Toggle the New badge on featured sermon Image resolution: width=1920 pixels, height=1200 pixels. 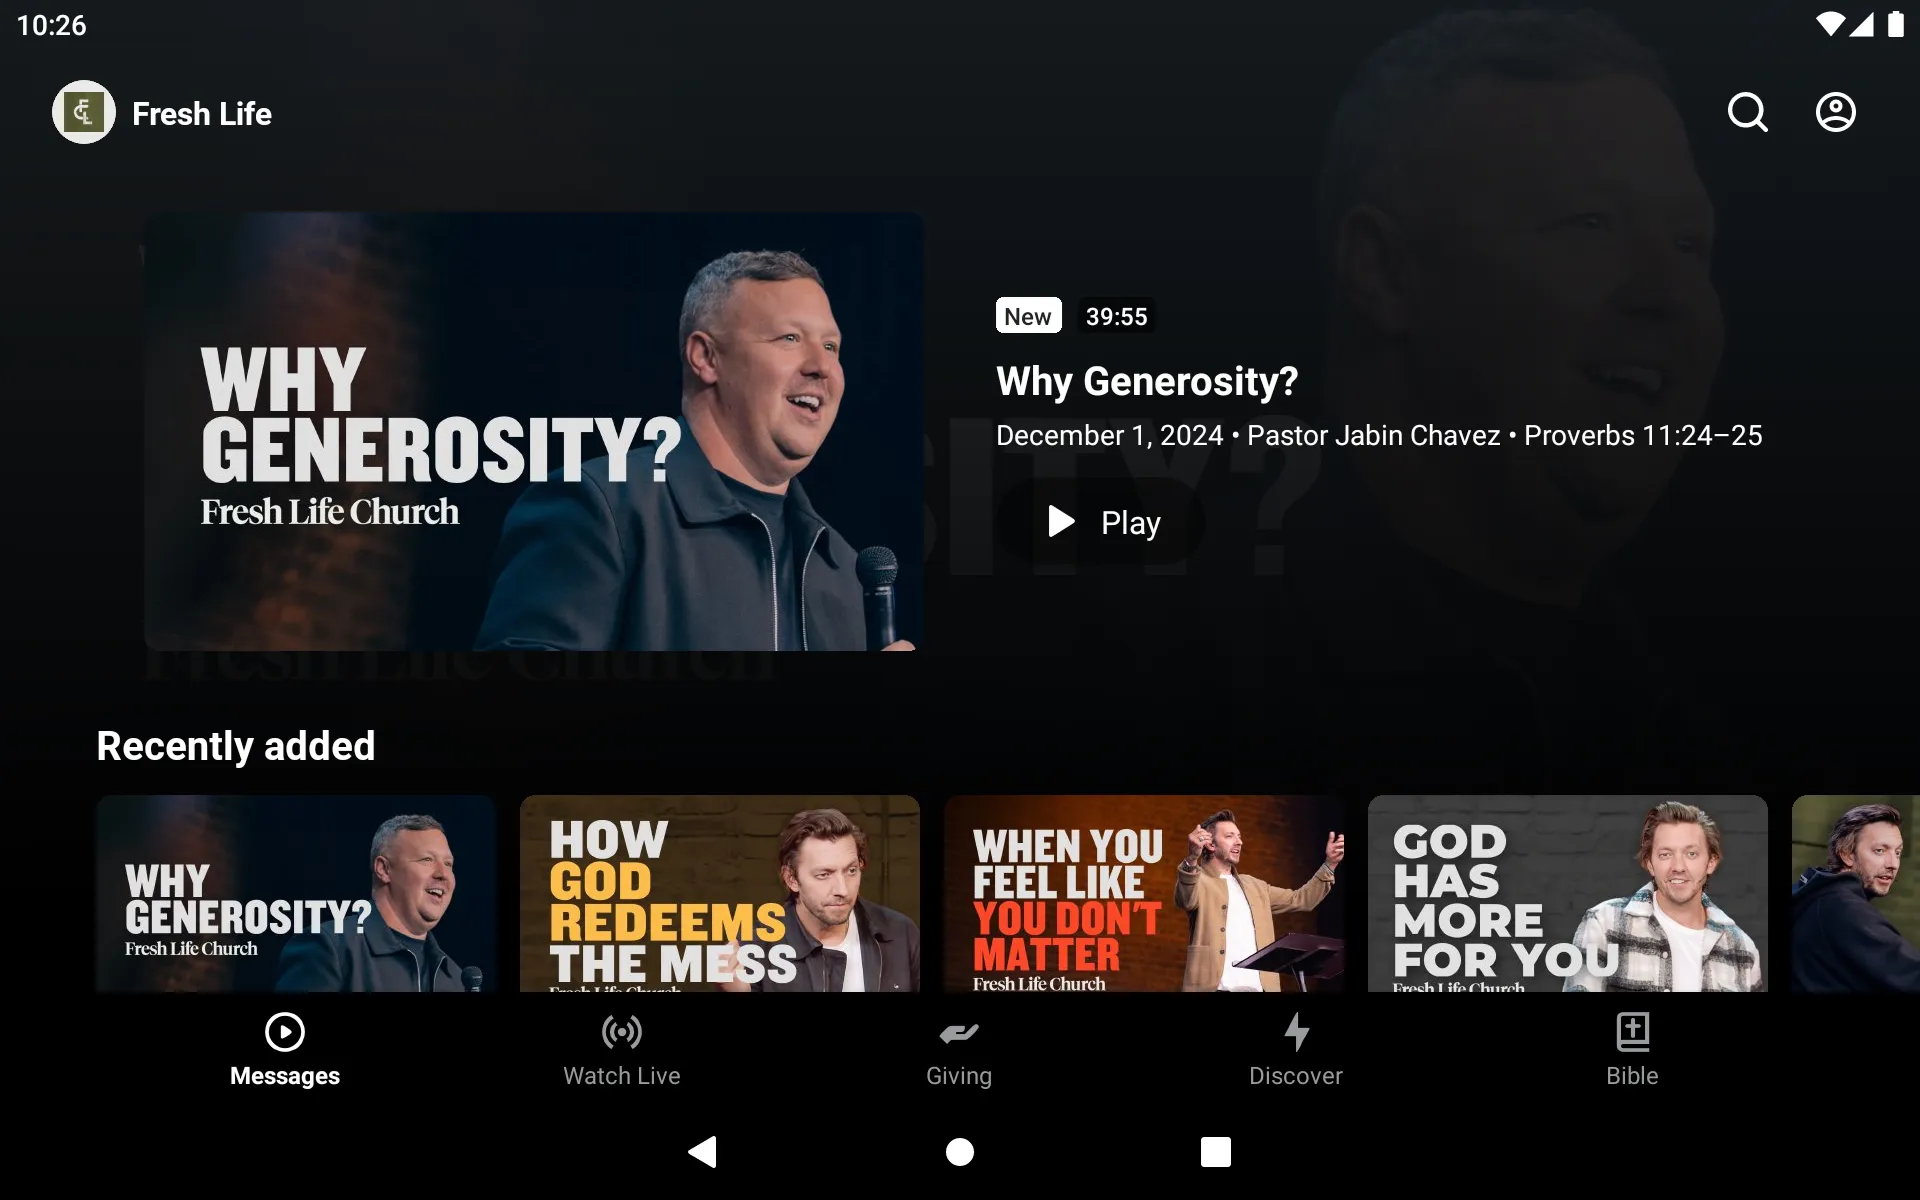(x=1027, y=315)
